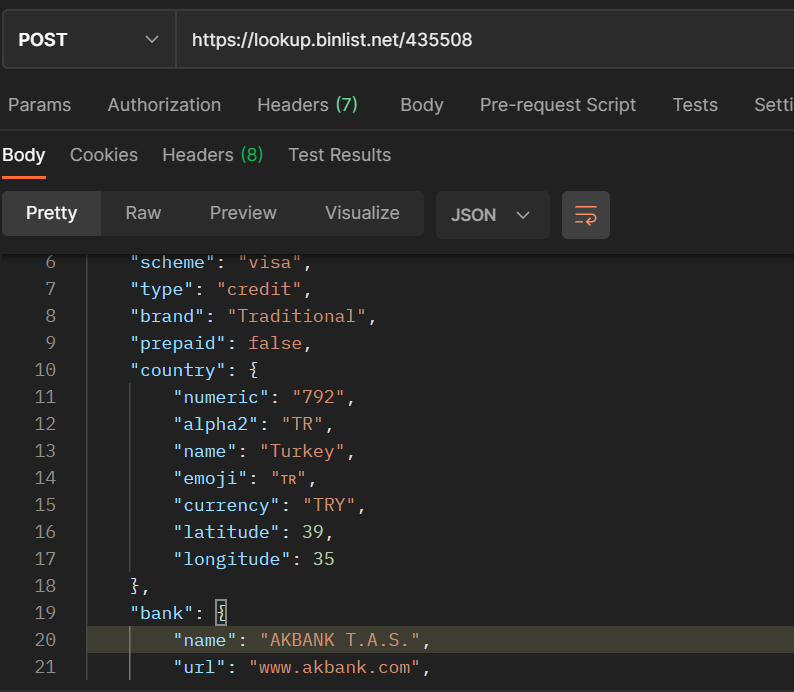
Task: Open the JSON format dropdown
Action: point(493,215)
